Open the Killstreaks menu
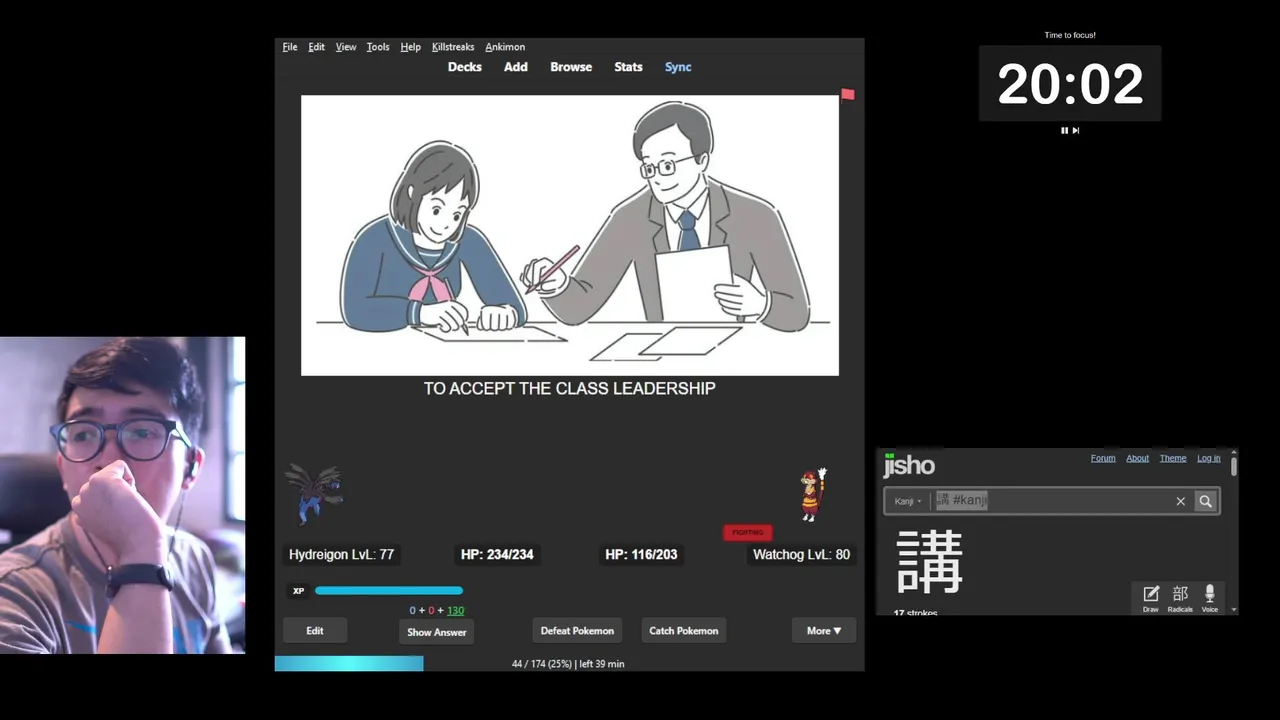 tap(453, 47)
